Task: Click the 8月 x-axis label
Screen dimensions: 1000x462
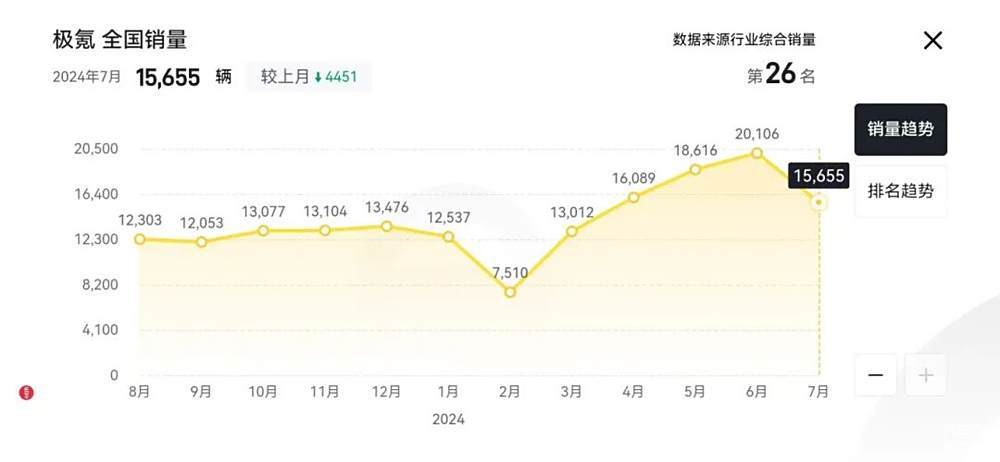Action: coord(139,392)
